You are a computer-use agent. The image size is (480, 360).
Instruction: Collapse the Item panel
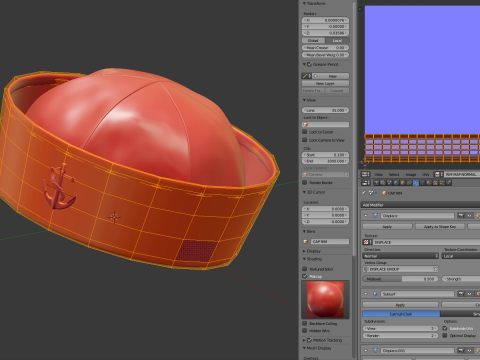pyautogui.click(x=304, y=231)
